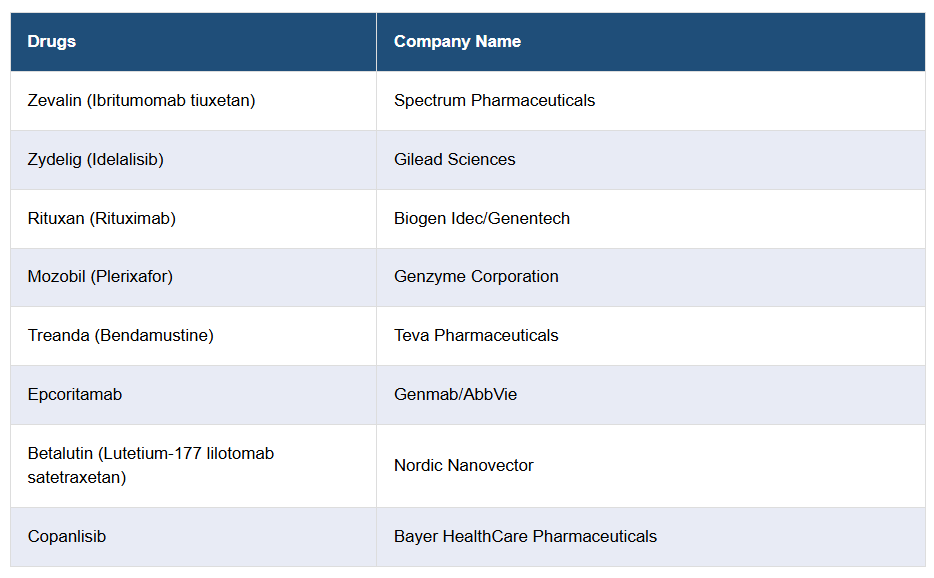
Task: Select the Mozobil (Plerixafor) drug entry
Action: 100,277
